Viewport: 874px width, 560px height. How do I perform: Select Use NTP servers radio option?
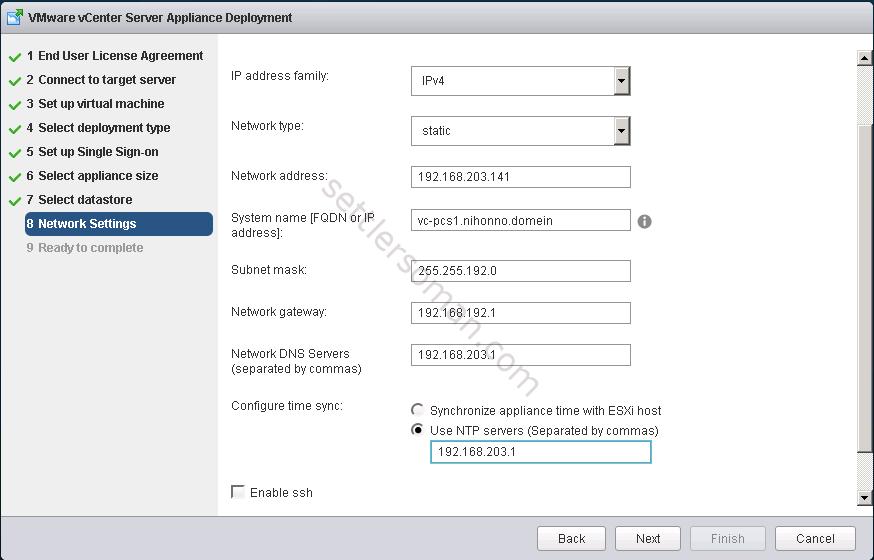pos(417,430)
